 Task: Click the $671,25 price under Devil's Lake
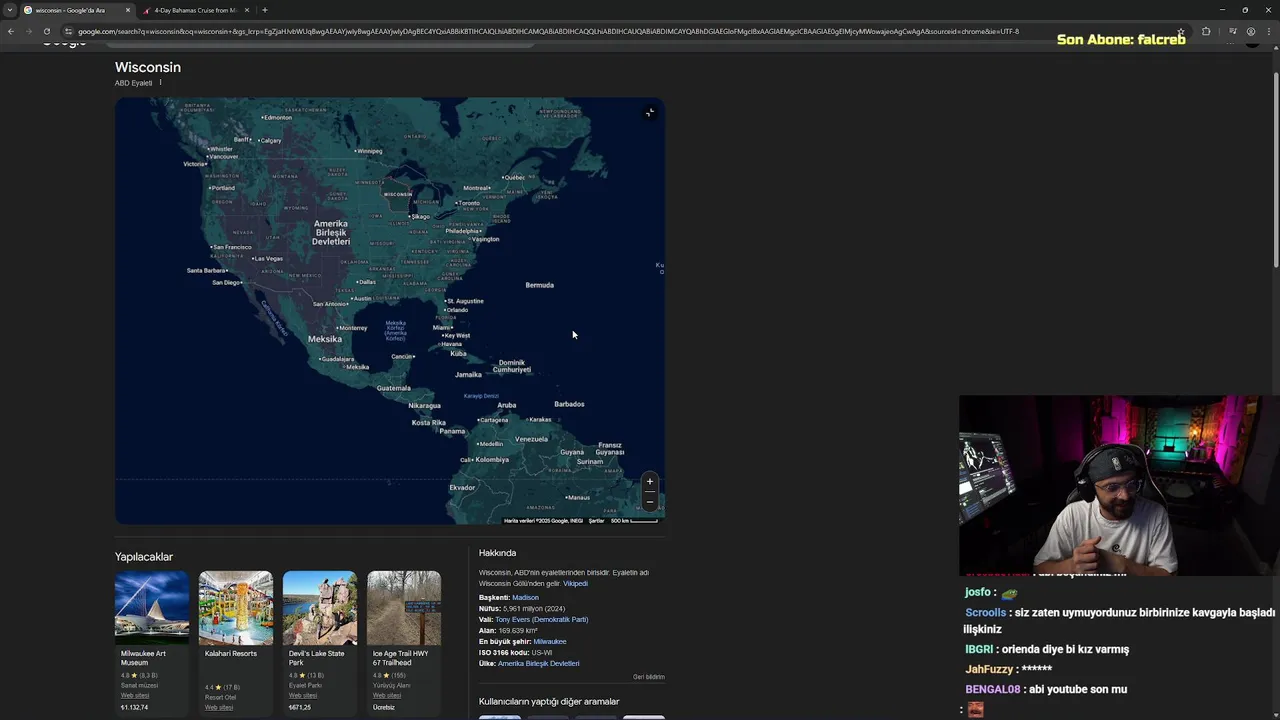300,707
